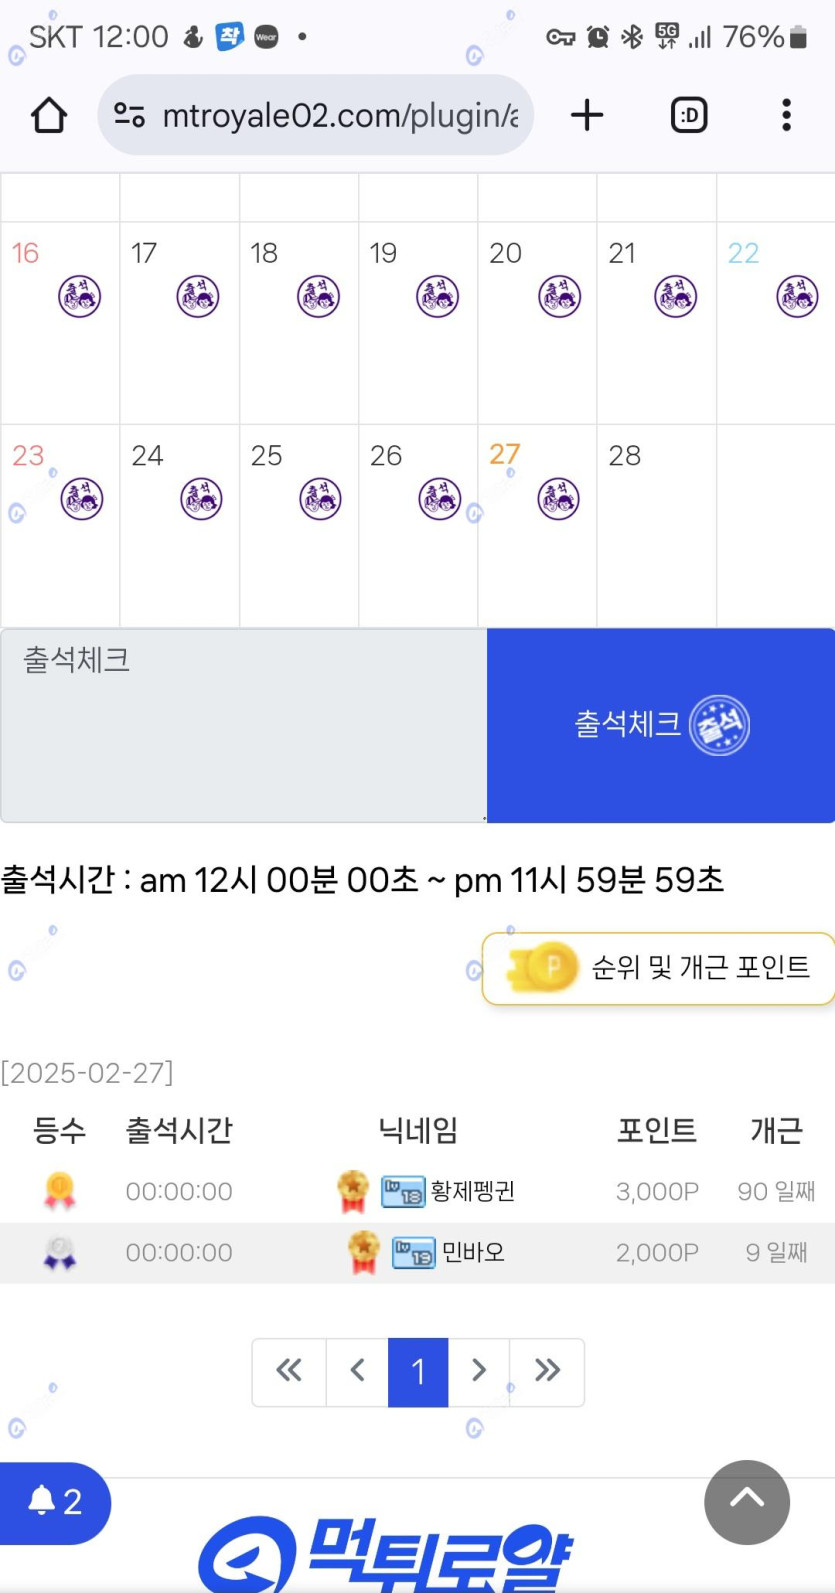This screenshot has width=835, height=1593.
Task: Jump to last rankings page
Action: click(547, 1371)
